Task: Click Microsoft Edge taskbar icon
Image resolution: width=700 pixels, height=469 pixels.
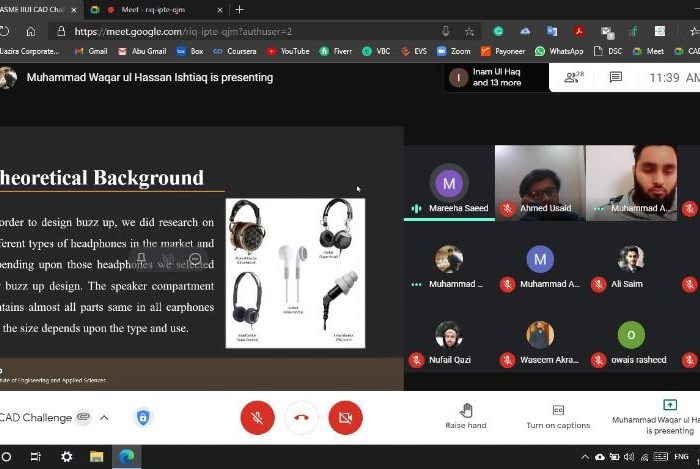Action: (x=127, y=457)
